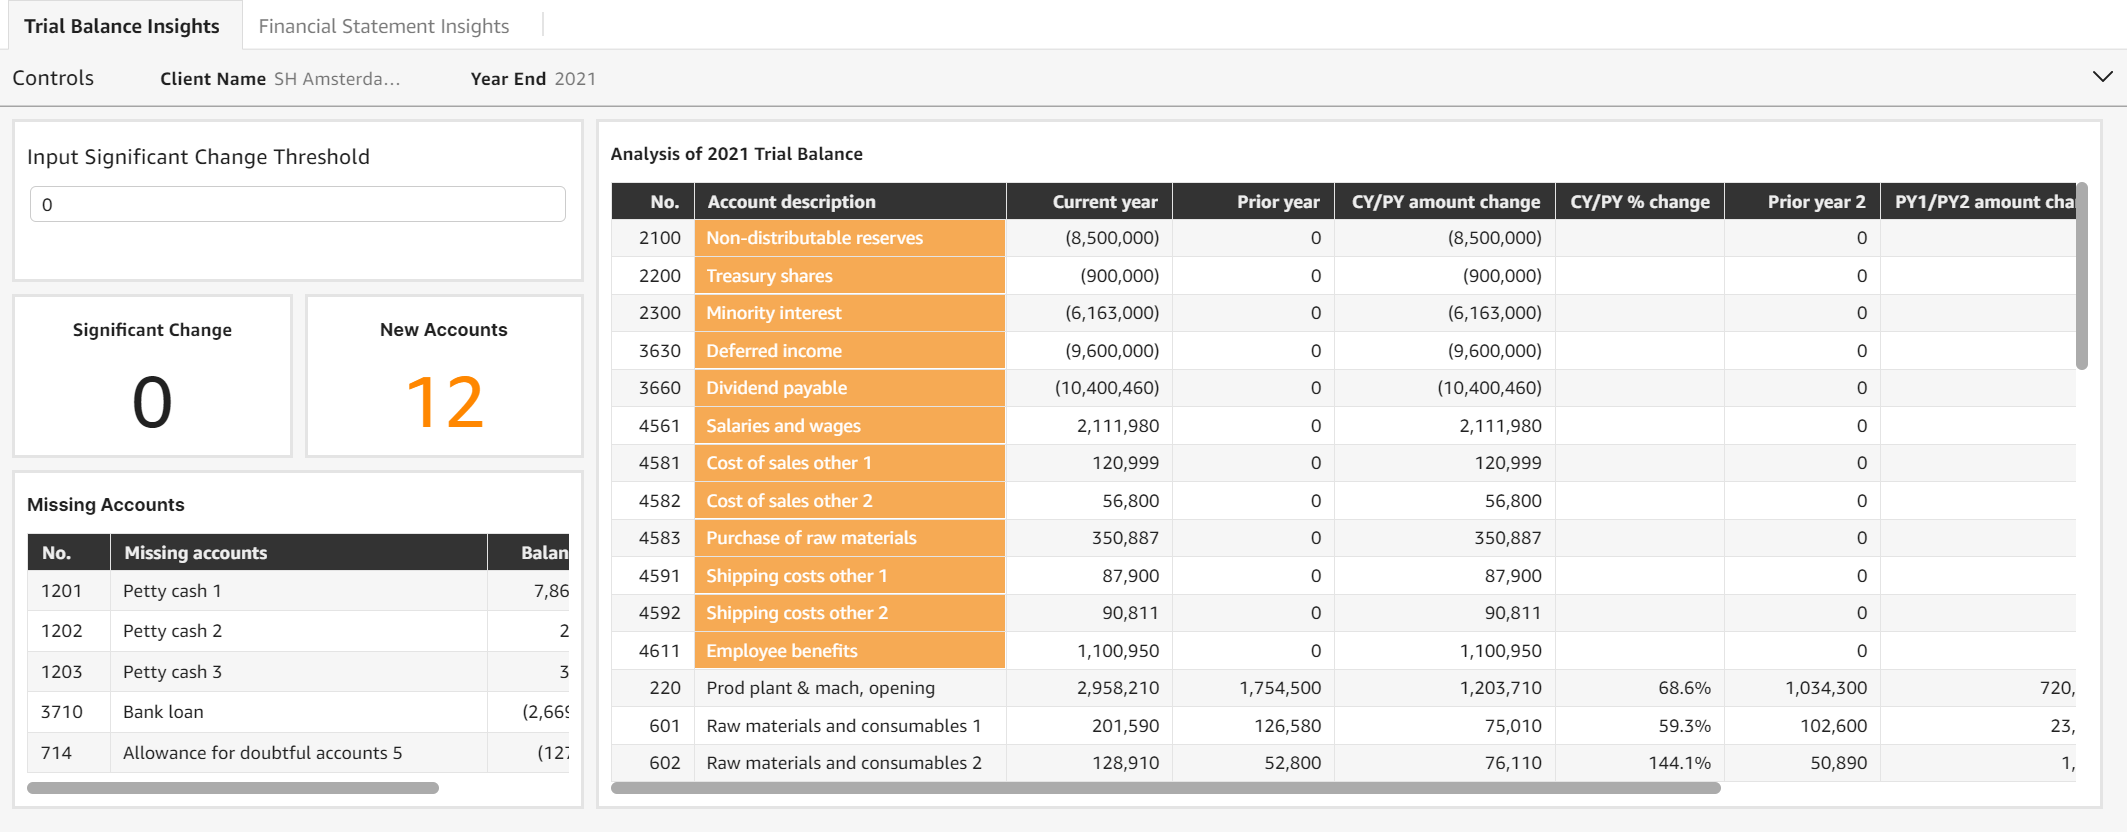Select Petty cash 1 missing account row
The width and height of the screenshot is (2127, 832).
[x=172, y=591]
